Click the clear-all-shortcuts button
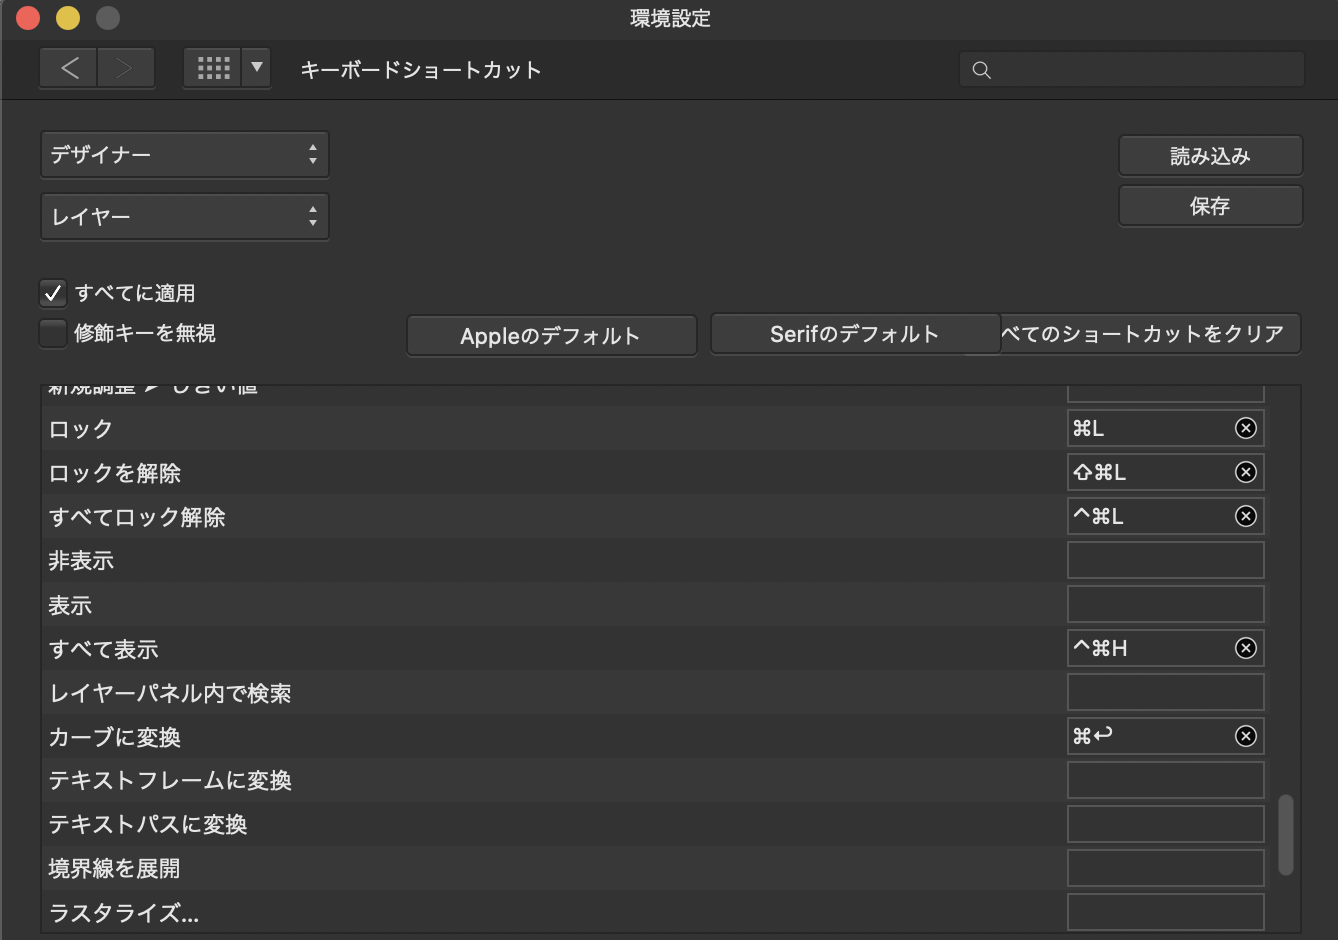1338x940 pixels. 1148,334
